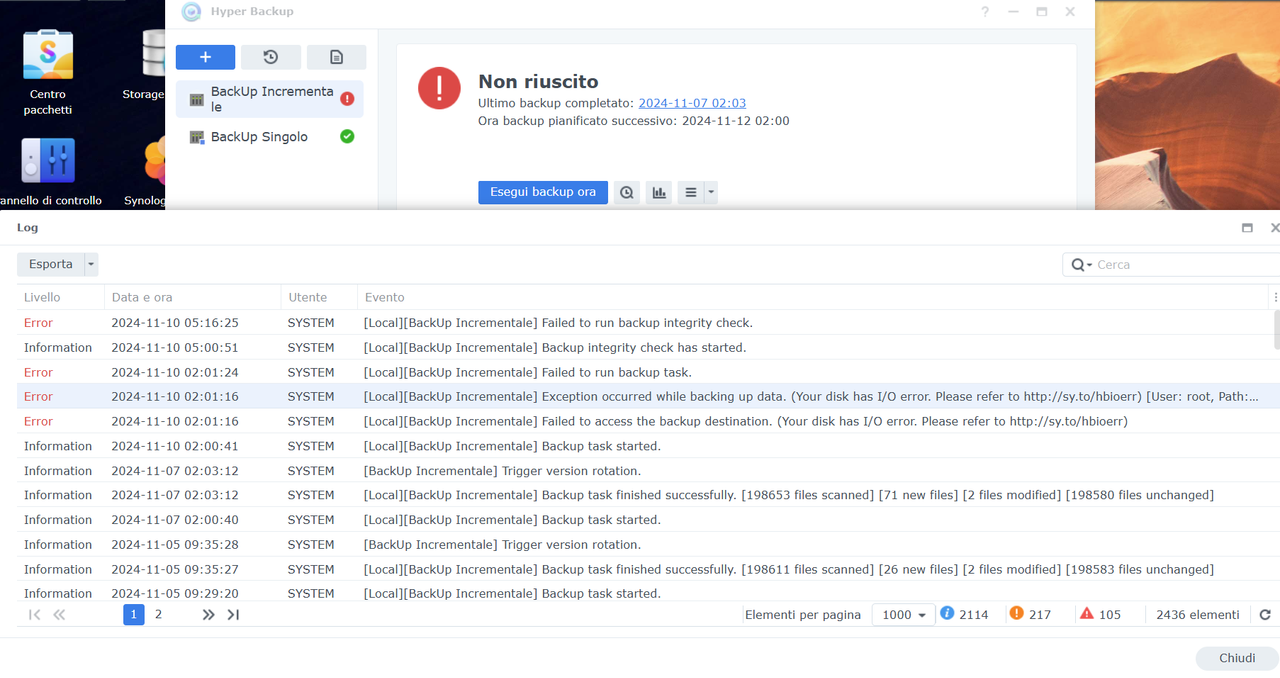Advance to next log pages
The width and height of the screenshot is (1280, 678).
point(208,615)
